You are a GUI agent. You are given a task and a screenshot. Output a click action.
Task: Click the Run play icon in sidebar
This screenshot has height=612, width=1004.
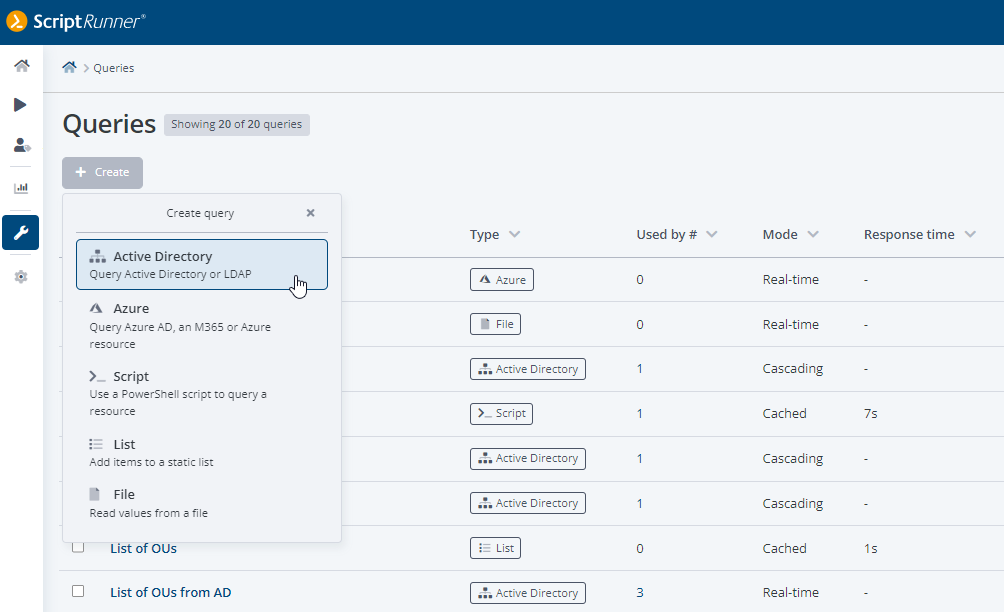pyautogui.click(x=21, y=105)
